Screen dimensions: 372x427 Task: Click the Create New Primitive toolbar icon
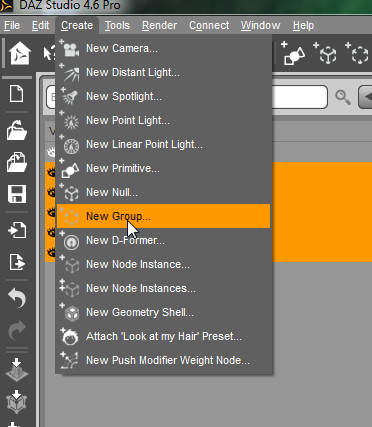[x=293, y=53]
